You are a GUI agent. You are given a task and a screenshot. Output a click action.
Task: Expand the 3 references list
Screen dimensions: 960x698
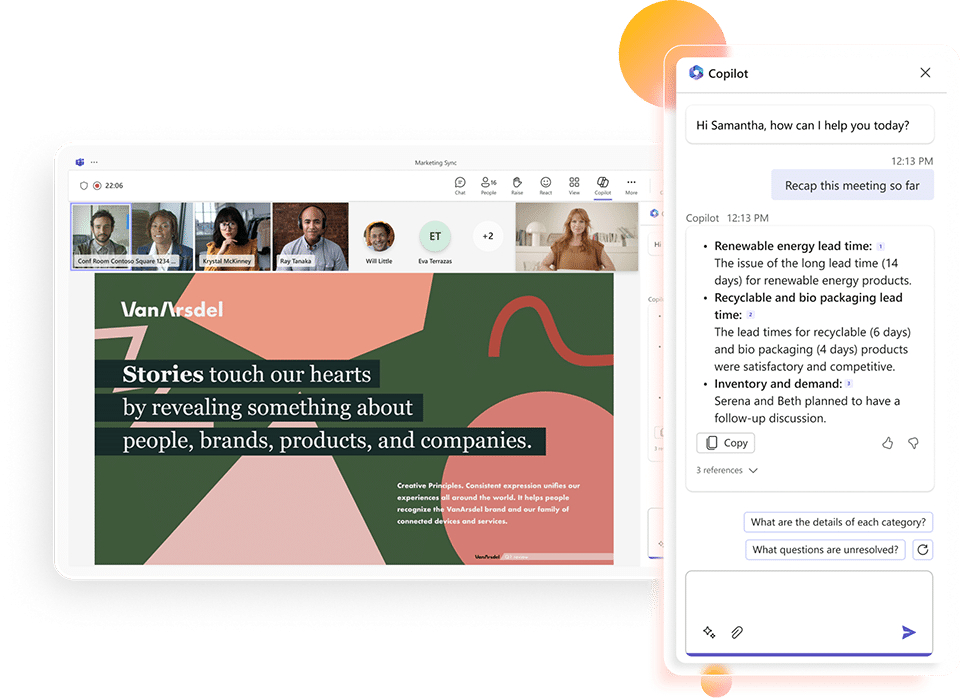[x=726, y=469]
